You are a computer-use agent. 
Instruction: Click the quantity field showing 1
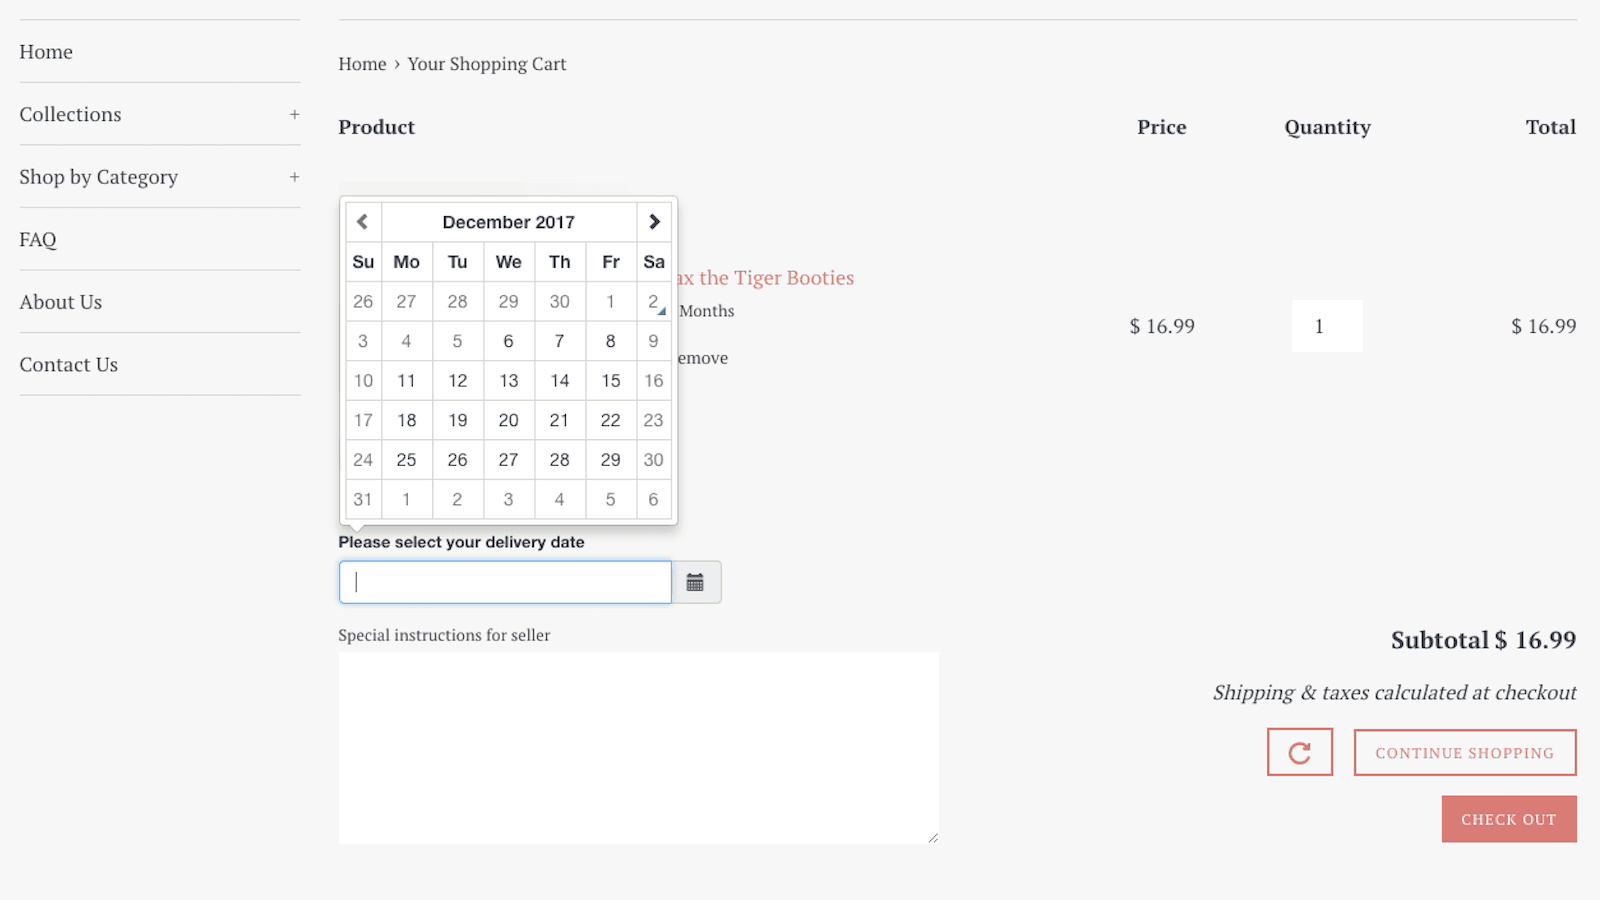(x=1327, y=325)
